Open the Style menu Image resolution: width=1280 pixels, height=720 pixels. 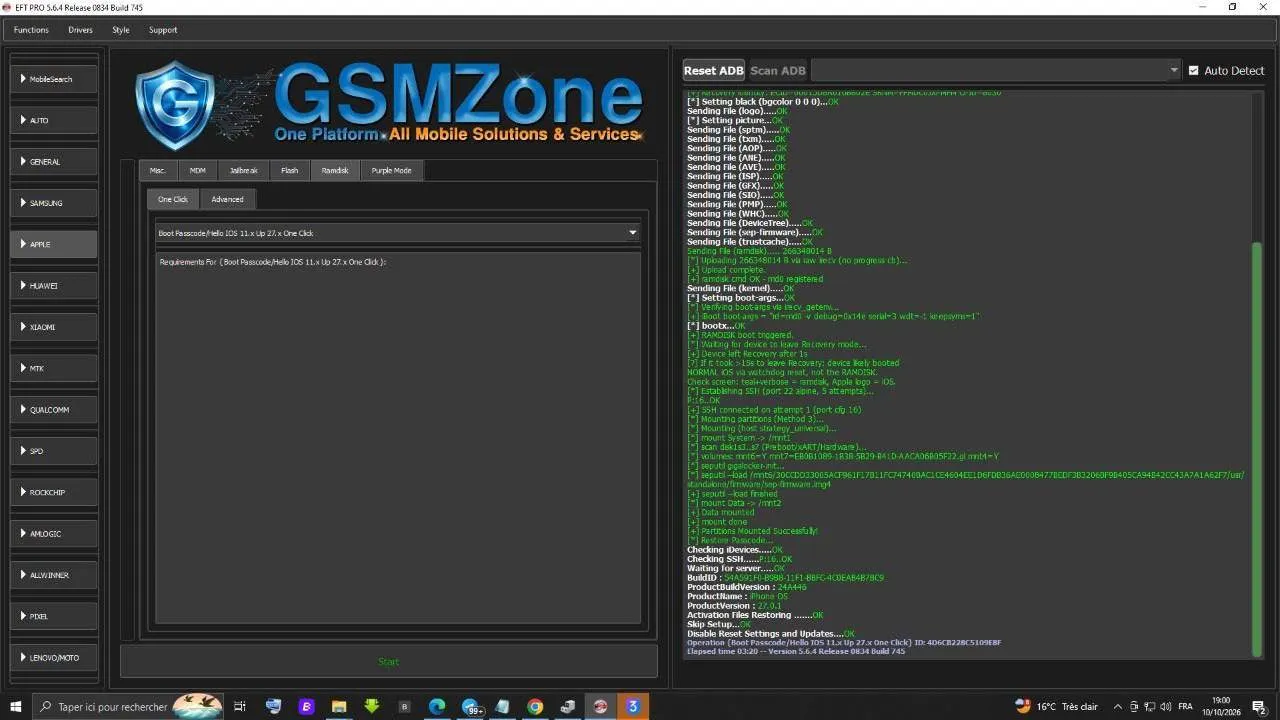121,30
